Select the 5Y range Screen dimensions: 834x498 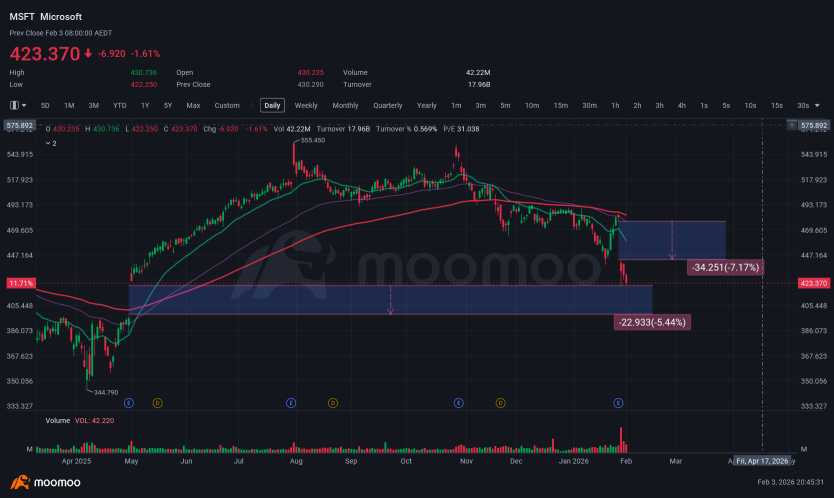tap(168, 105)
